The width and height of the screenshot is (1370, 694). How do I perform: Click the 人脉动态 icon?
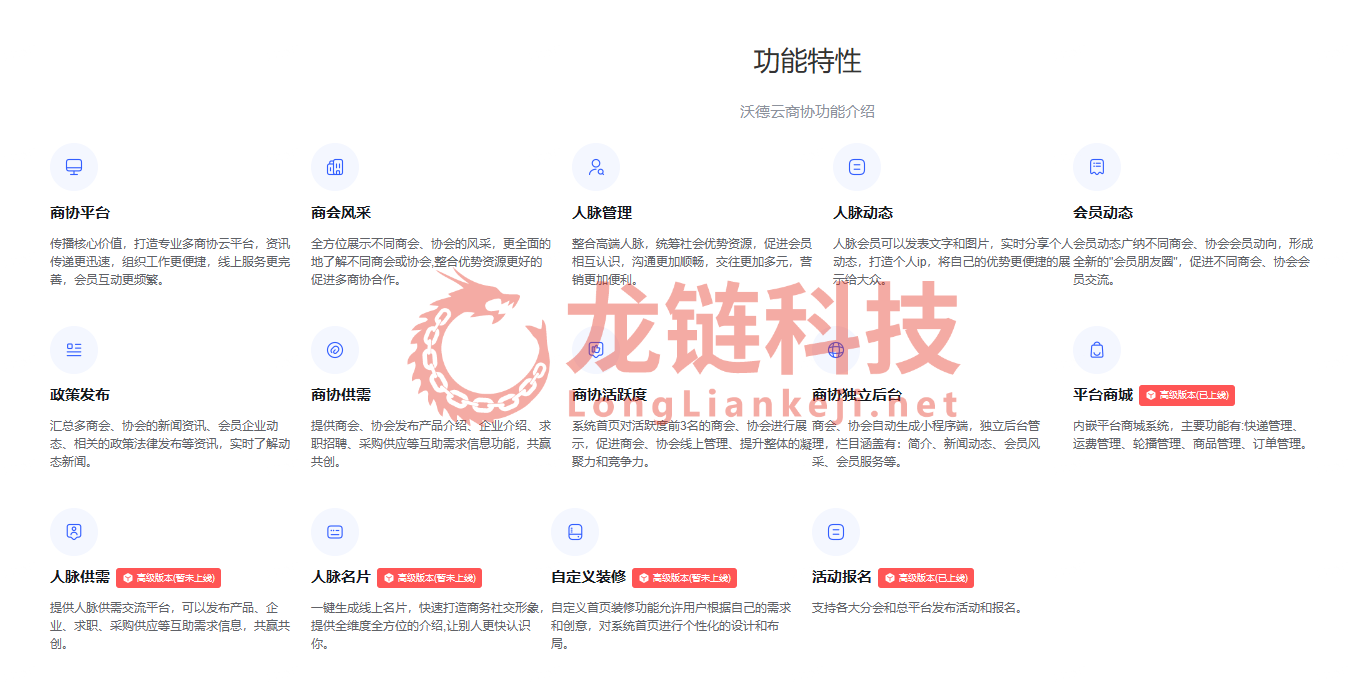857,167
